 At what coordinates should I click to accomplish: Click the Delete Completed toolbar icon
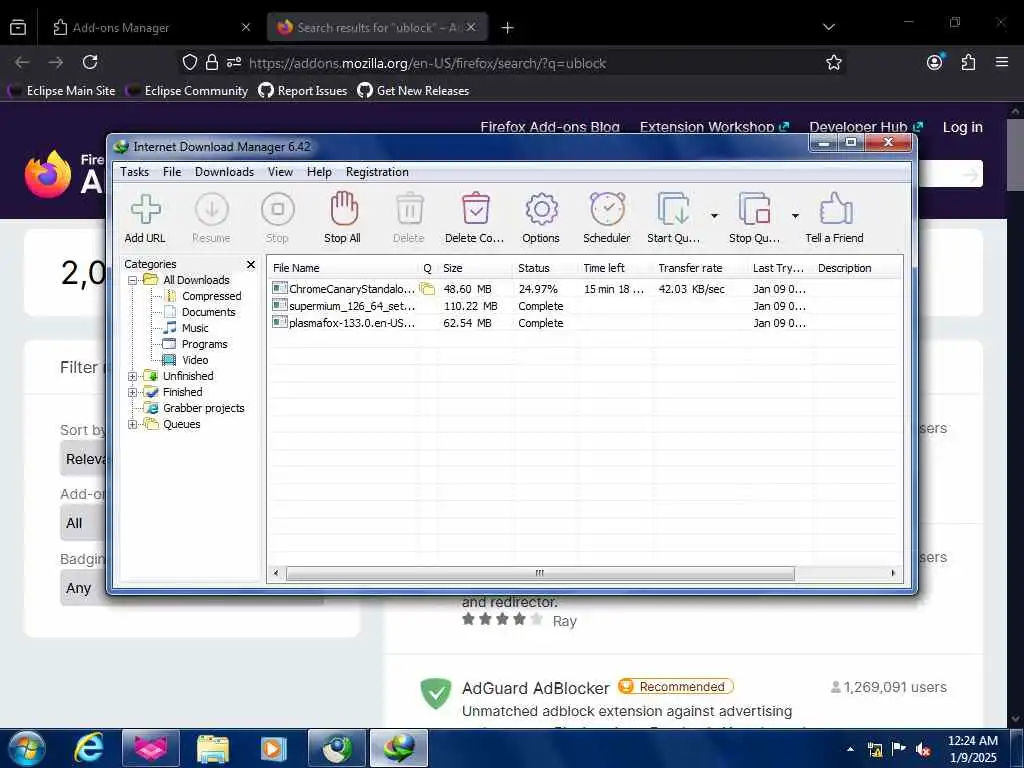pos(475,218)
